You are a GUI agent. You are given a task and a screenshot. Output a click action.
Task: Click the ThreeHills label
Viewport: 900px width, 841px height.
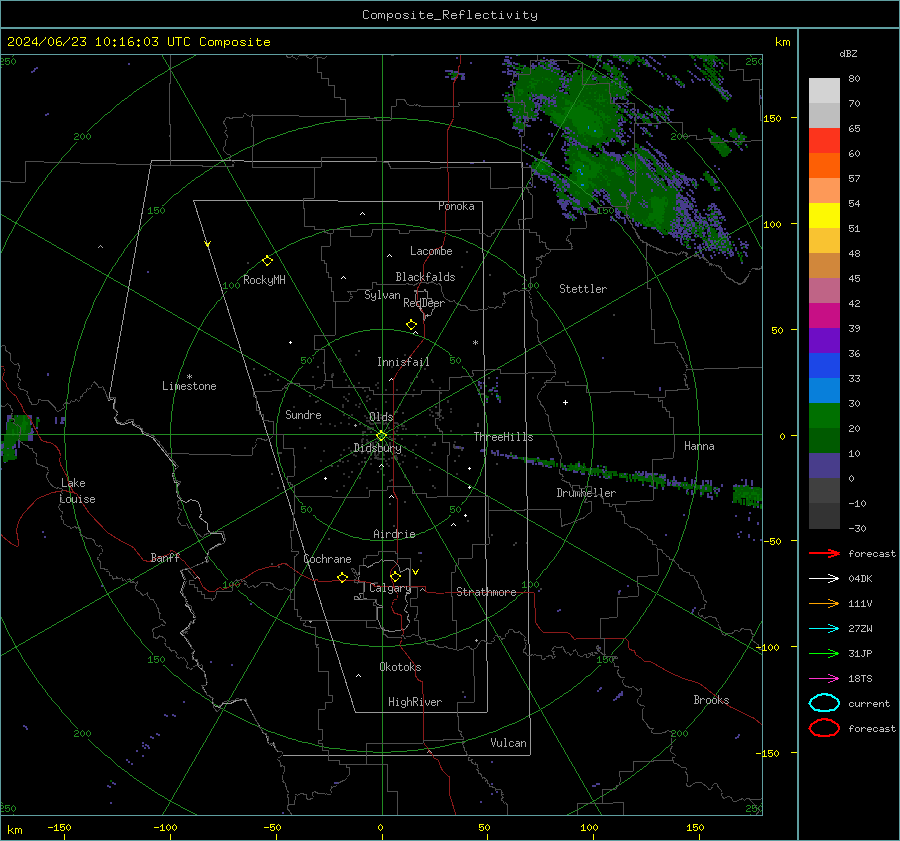pyautogui.click(x=503, y=437)
